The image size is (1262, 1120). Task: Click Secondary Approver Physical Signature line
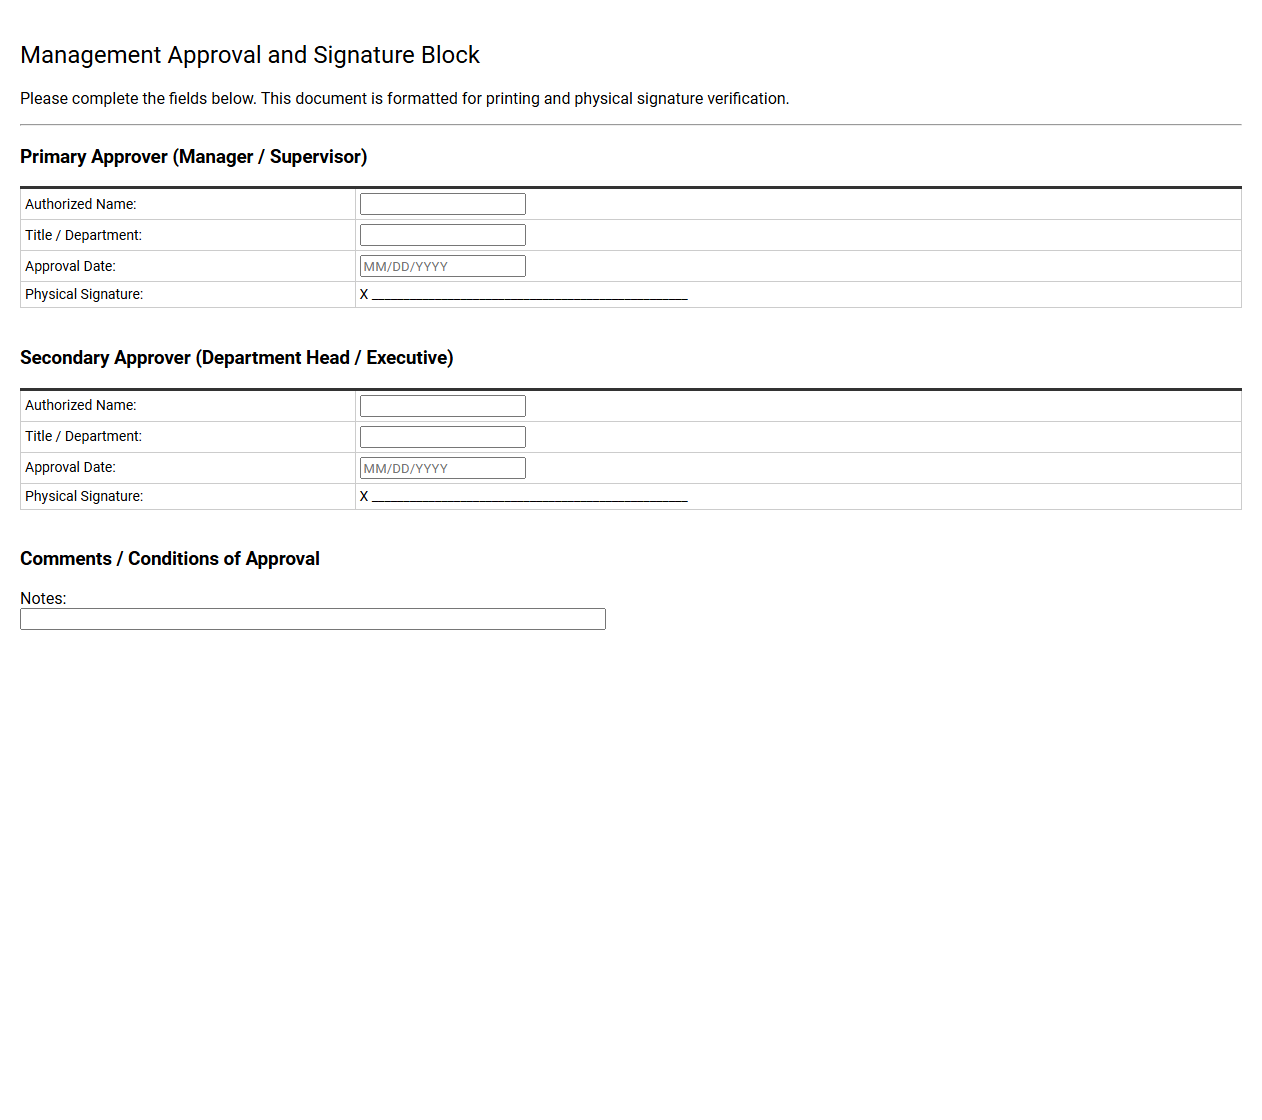tap(524, 497)
